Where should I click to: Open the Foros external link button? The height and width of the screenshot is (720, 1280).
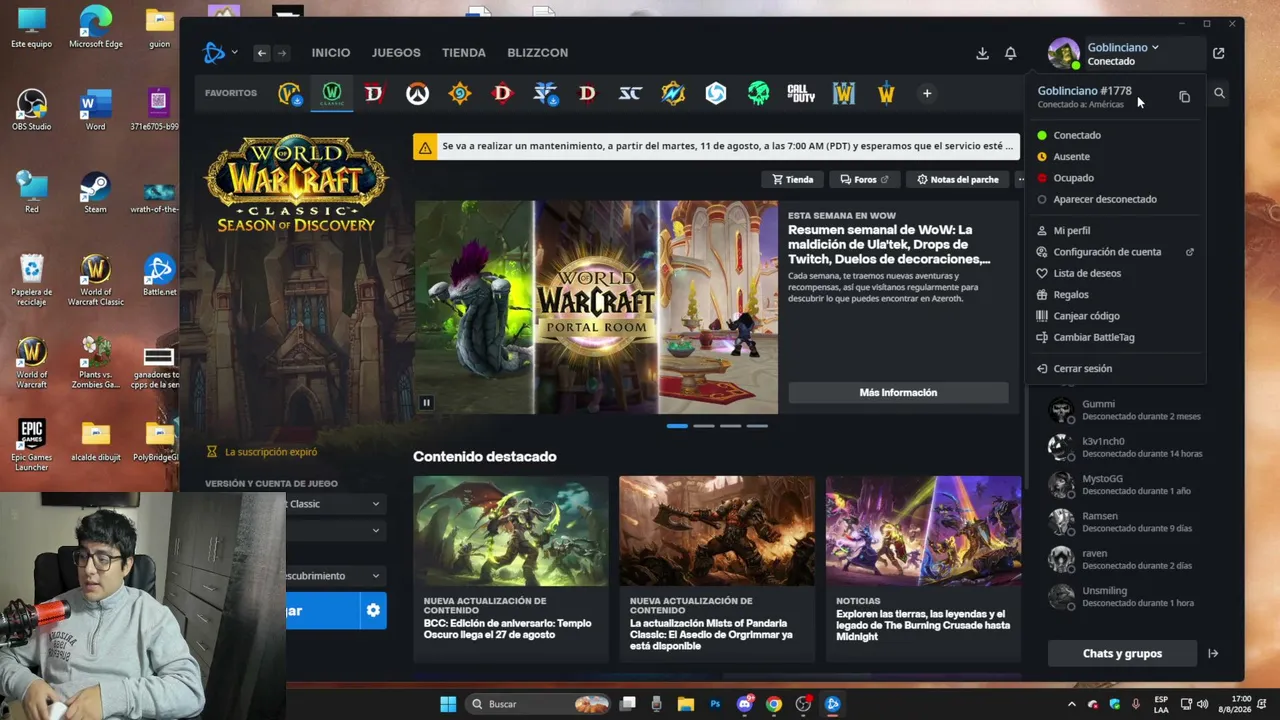pos(864,180)
